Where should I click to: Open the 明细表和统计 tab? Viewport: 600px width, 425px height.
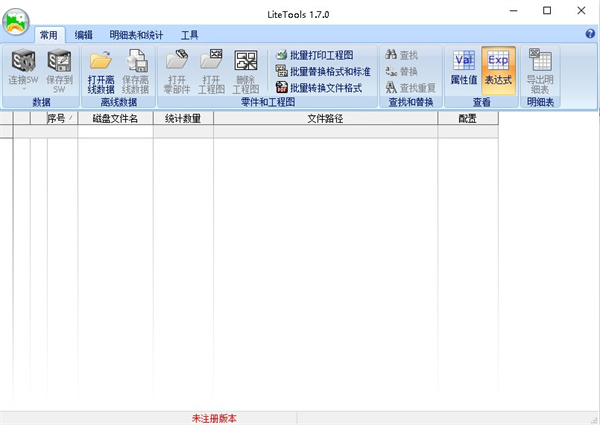click(x=136, y=35)
